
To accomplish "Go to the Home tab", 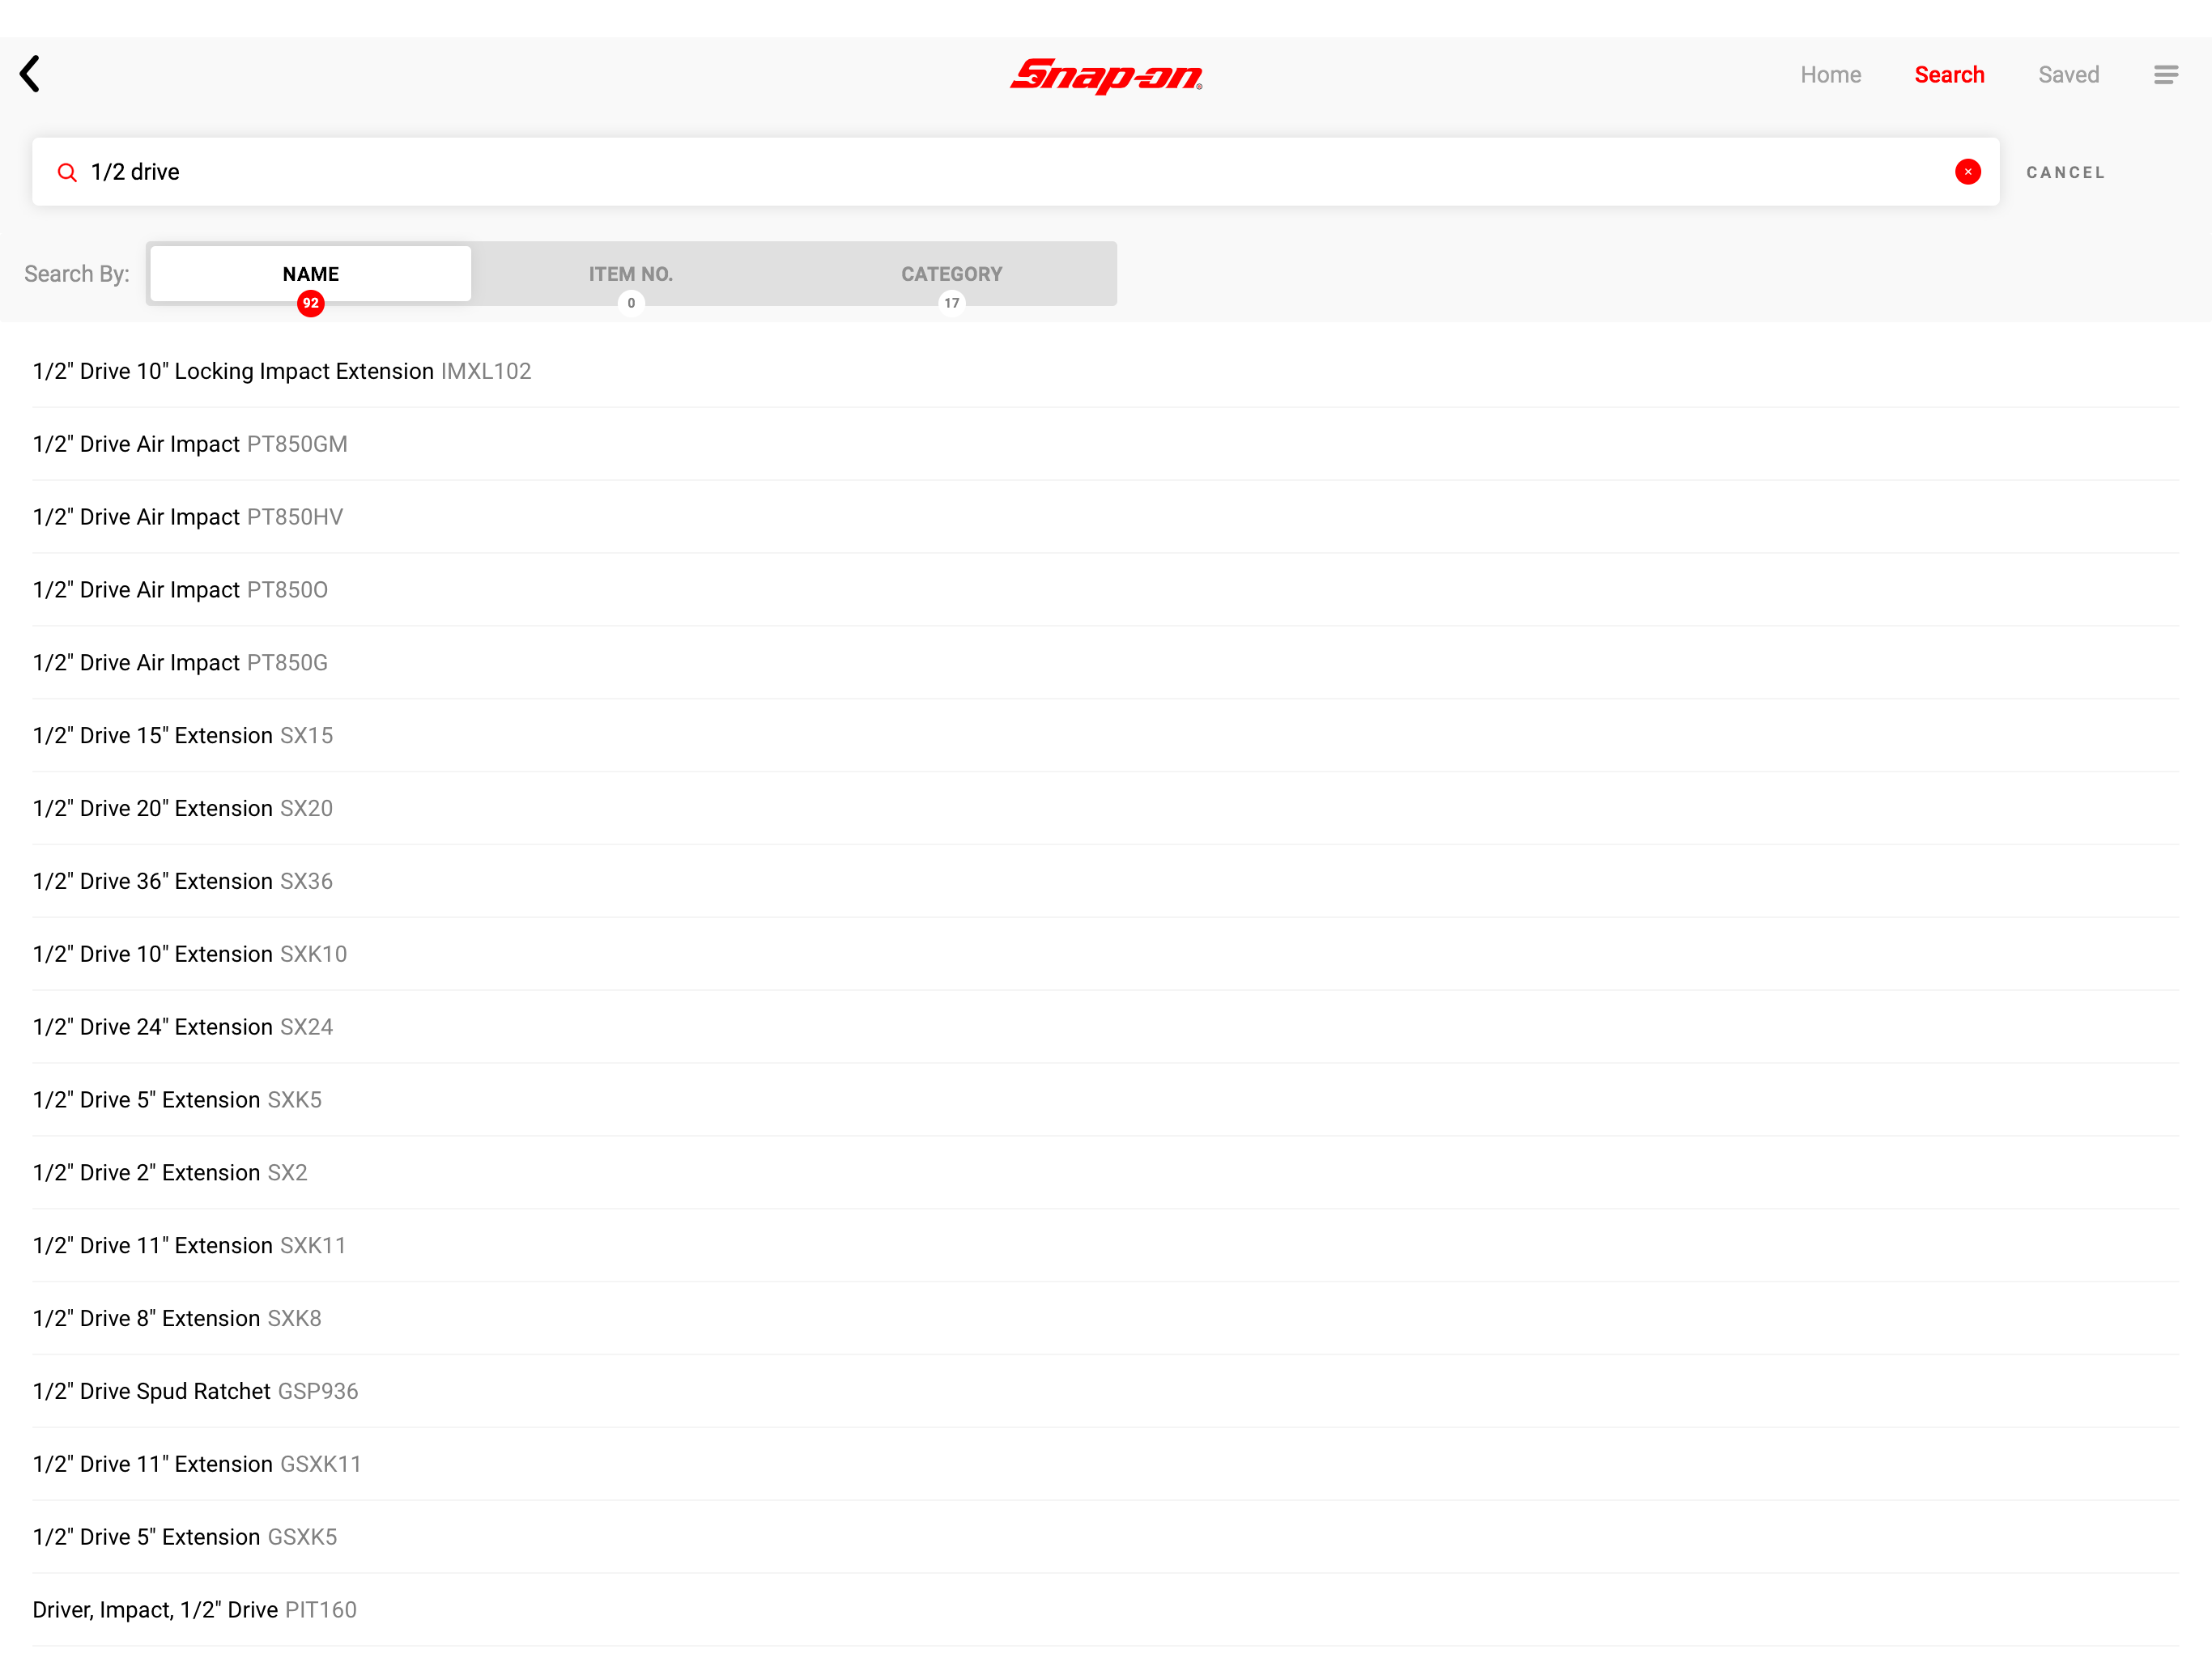I will point(1830,75).
